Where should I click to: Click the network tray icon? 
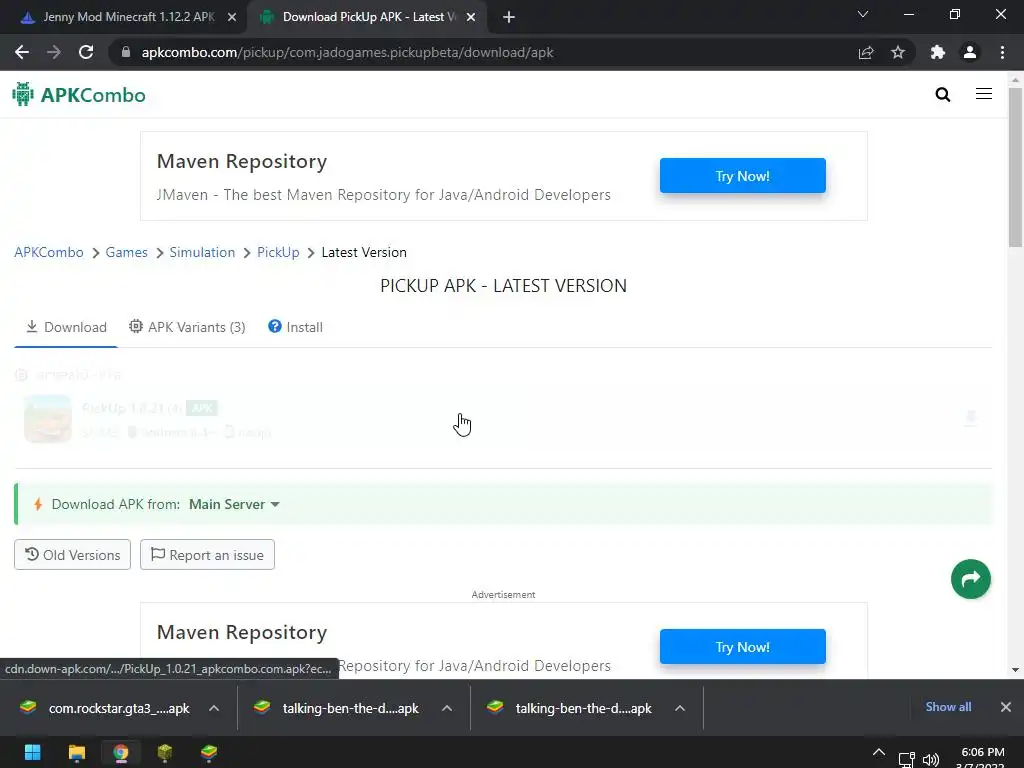tap(906, 760)
